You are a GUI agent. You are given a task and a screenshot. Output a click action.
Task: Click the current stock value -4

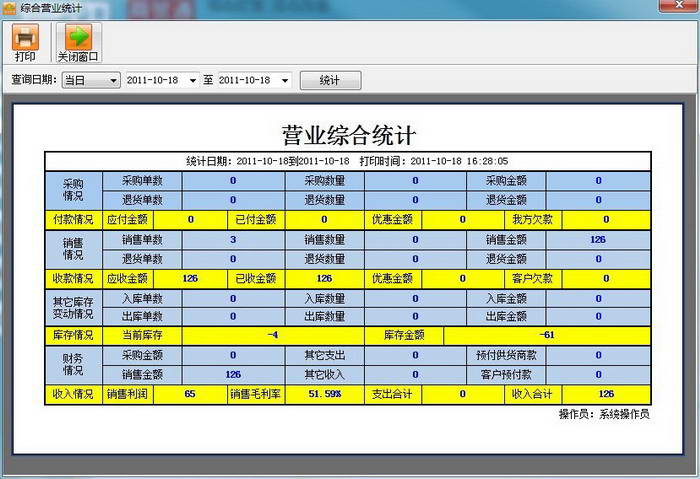pos(273,335)
